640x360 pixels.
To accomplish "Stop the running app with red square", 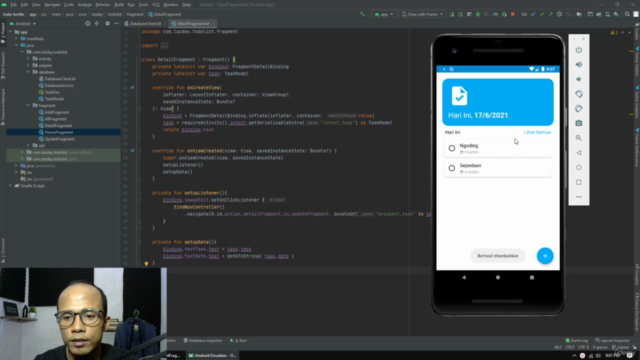I will pos(513,14).
